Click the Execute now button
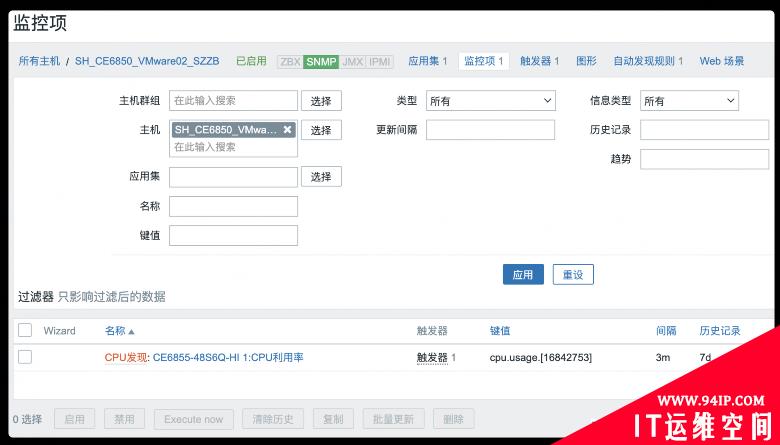This screenshot has width=780, height=445. coord(194,419)
